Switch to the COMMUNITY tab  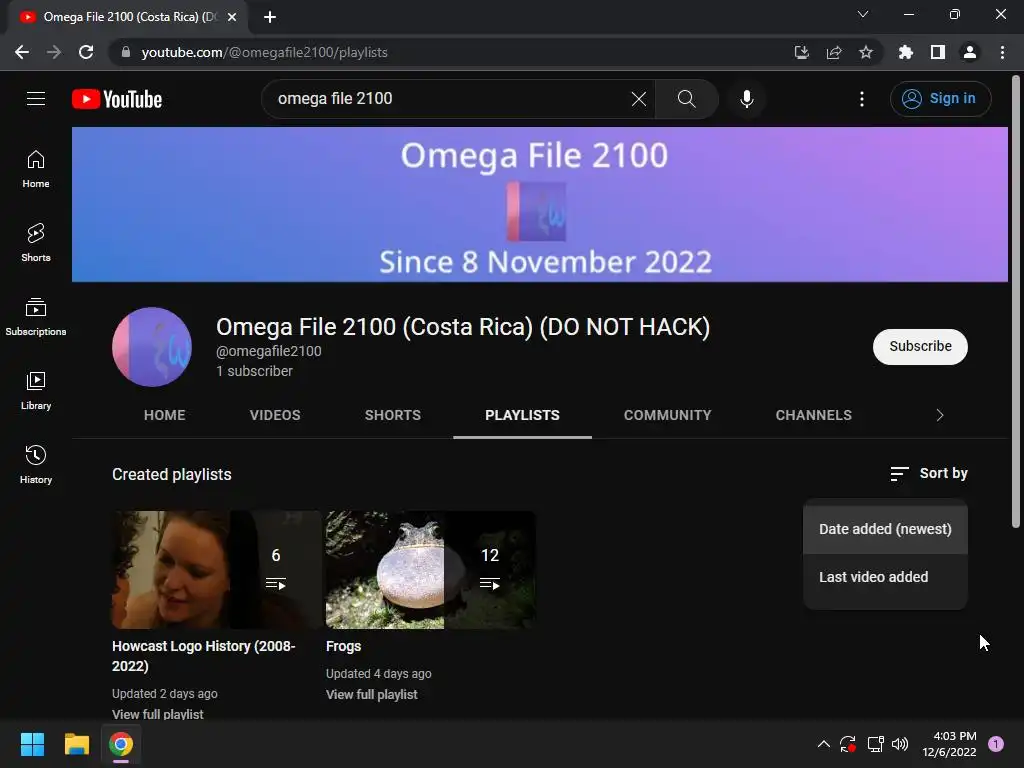point(667,415)
